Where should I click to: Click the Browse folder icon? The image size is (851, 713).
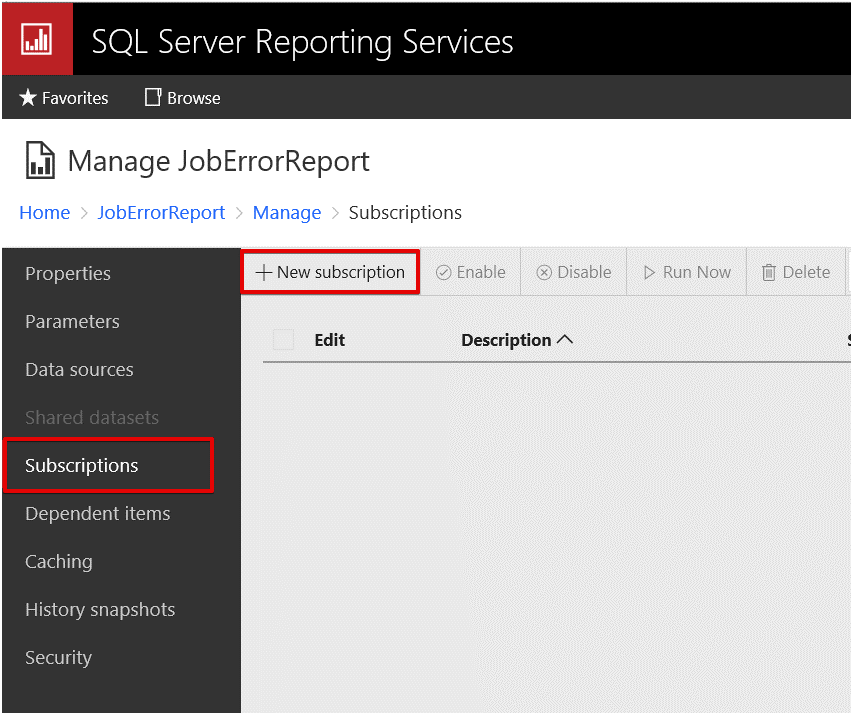click(x=153, y=98)
